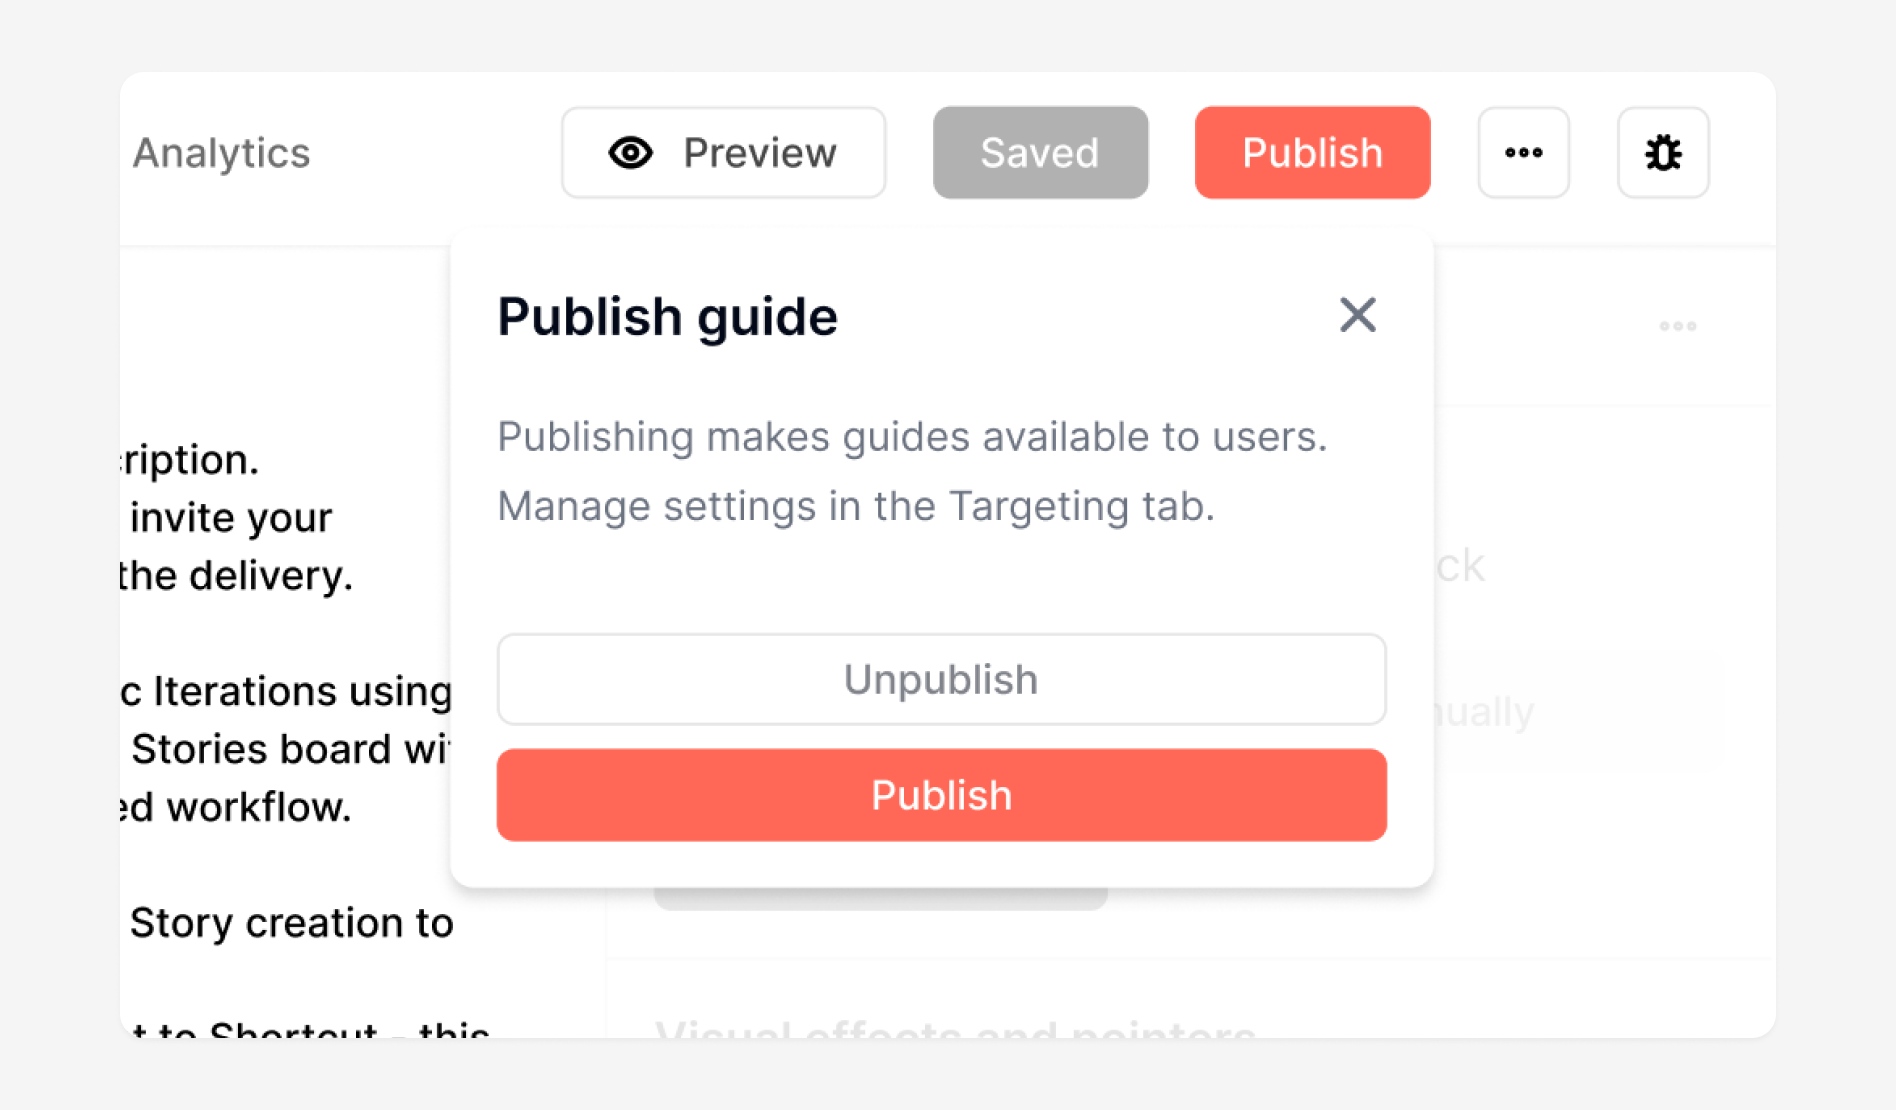Click the Preview button
This screenshot has width=1896, height=1110.
pyautogui.click(x=723, y=152)
